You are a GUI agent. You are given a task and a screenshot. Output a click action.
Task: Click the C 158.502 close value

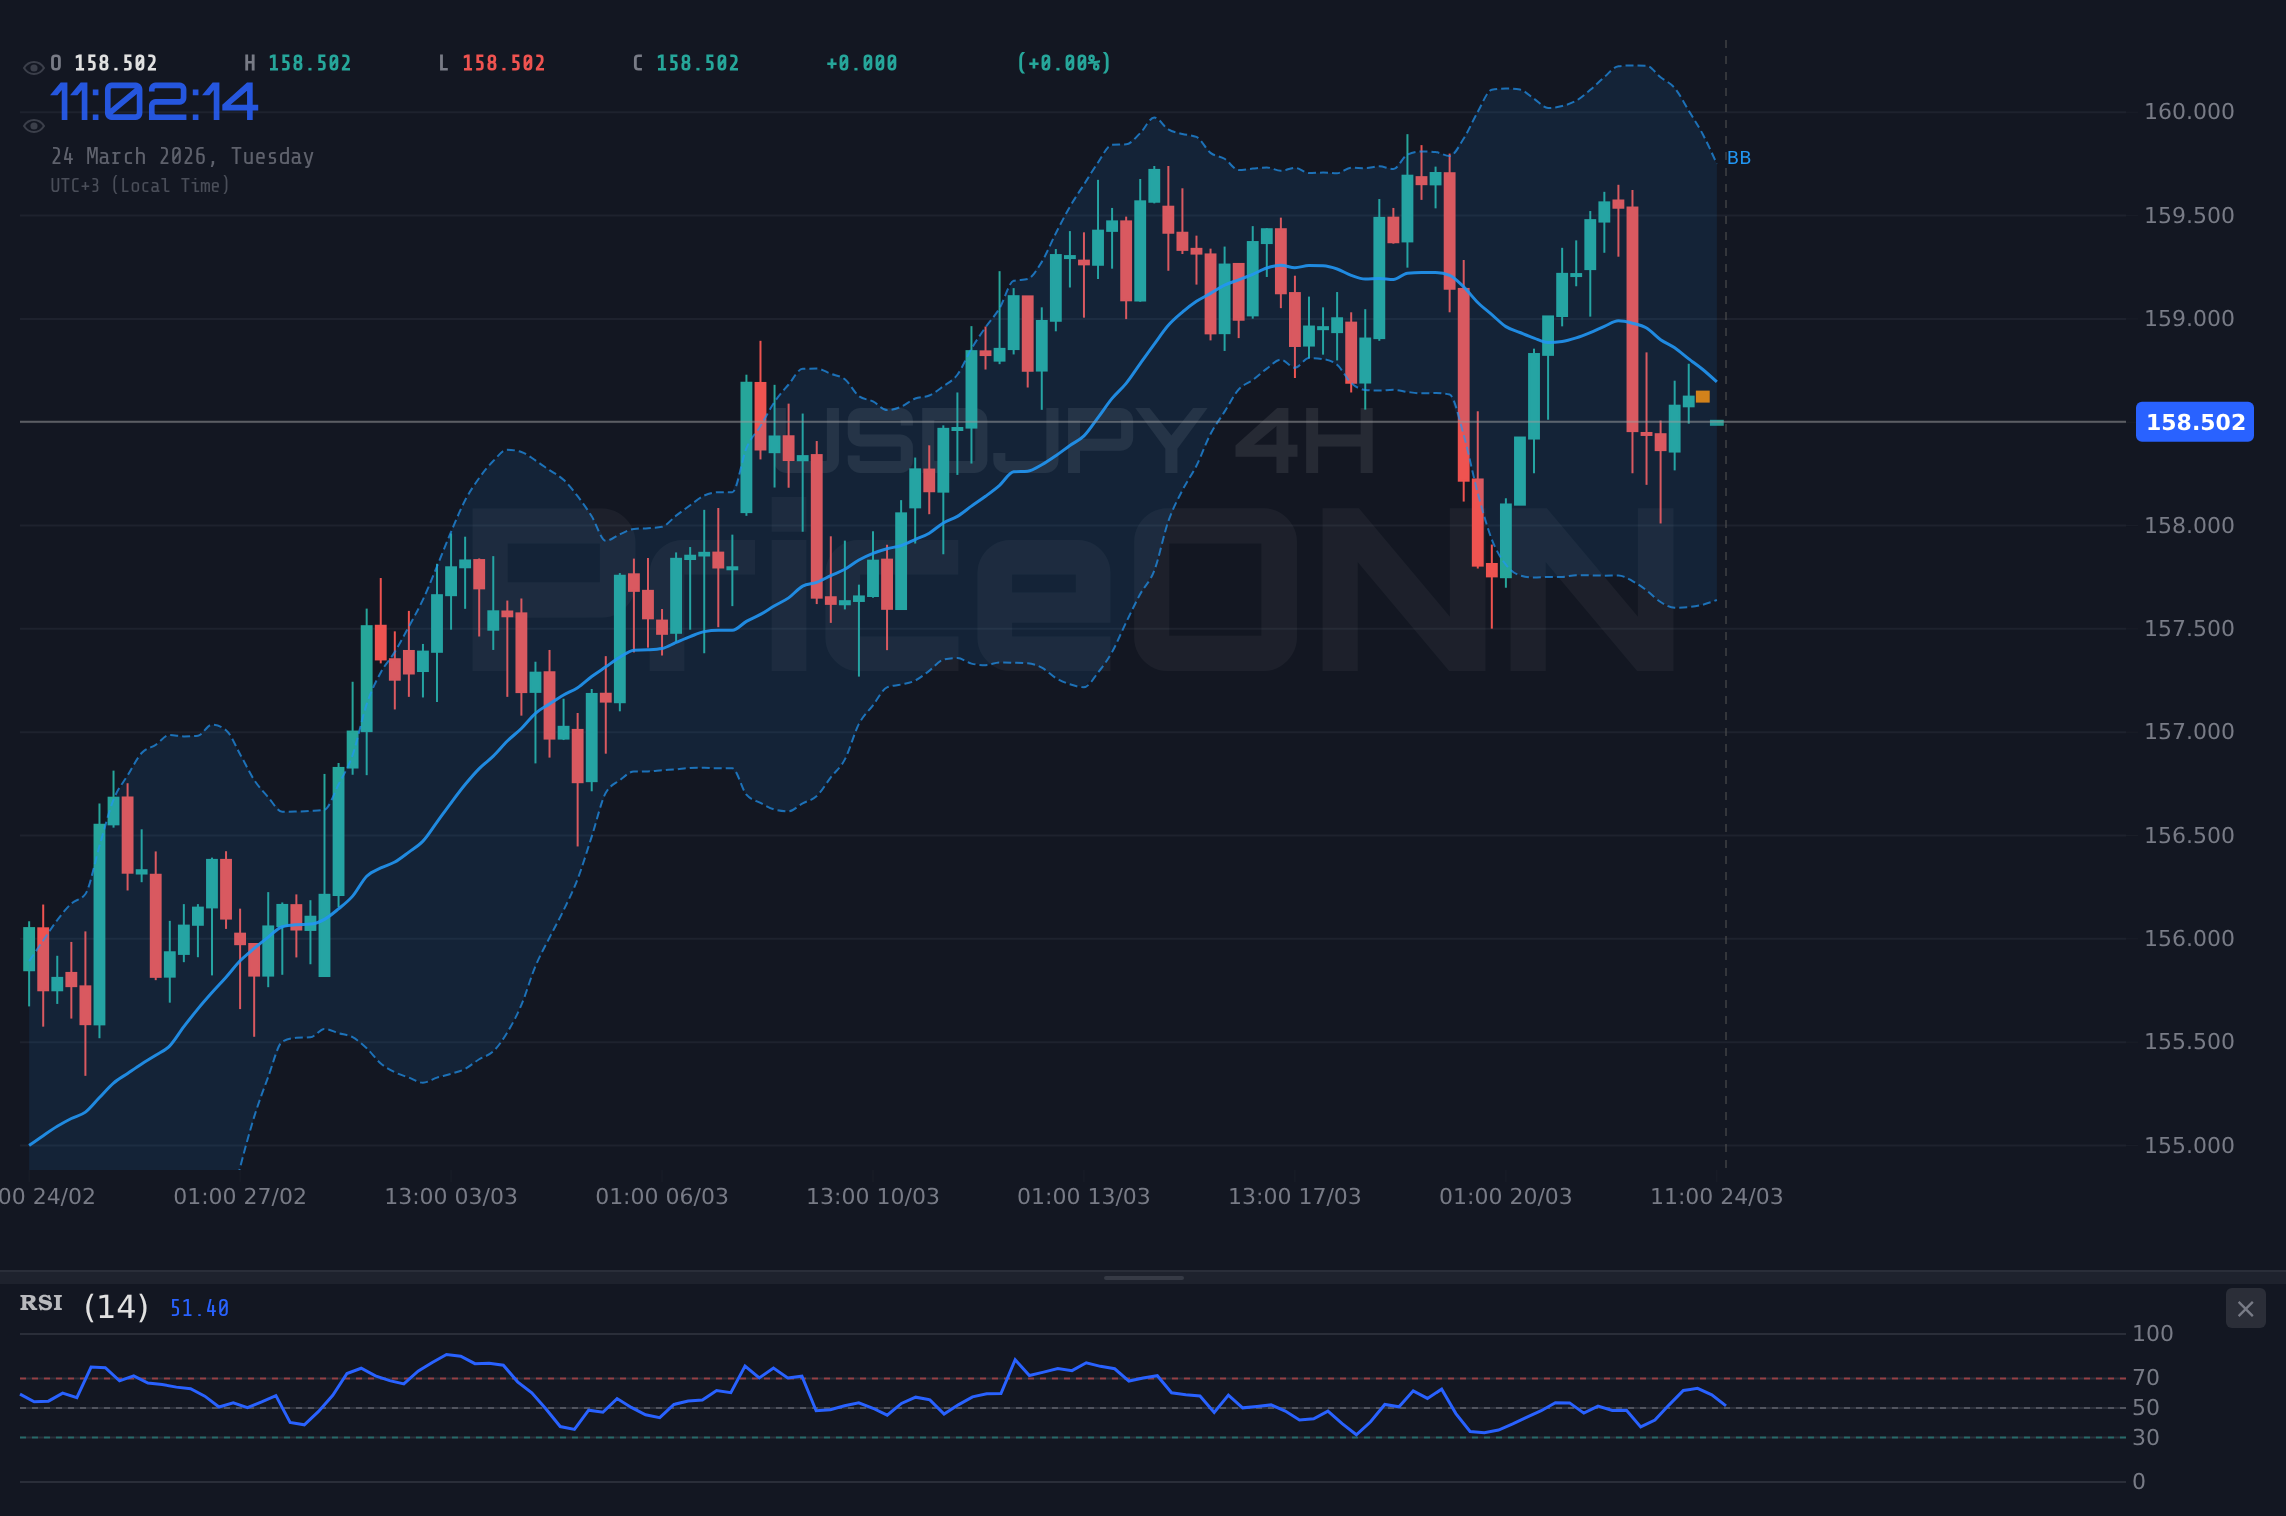click(686, 62)
